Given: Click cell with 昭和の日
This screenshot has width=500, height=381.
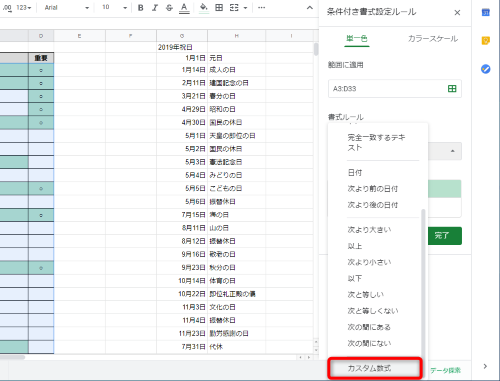Looking at the screenshot, I should [x=237, y=109].
